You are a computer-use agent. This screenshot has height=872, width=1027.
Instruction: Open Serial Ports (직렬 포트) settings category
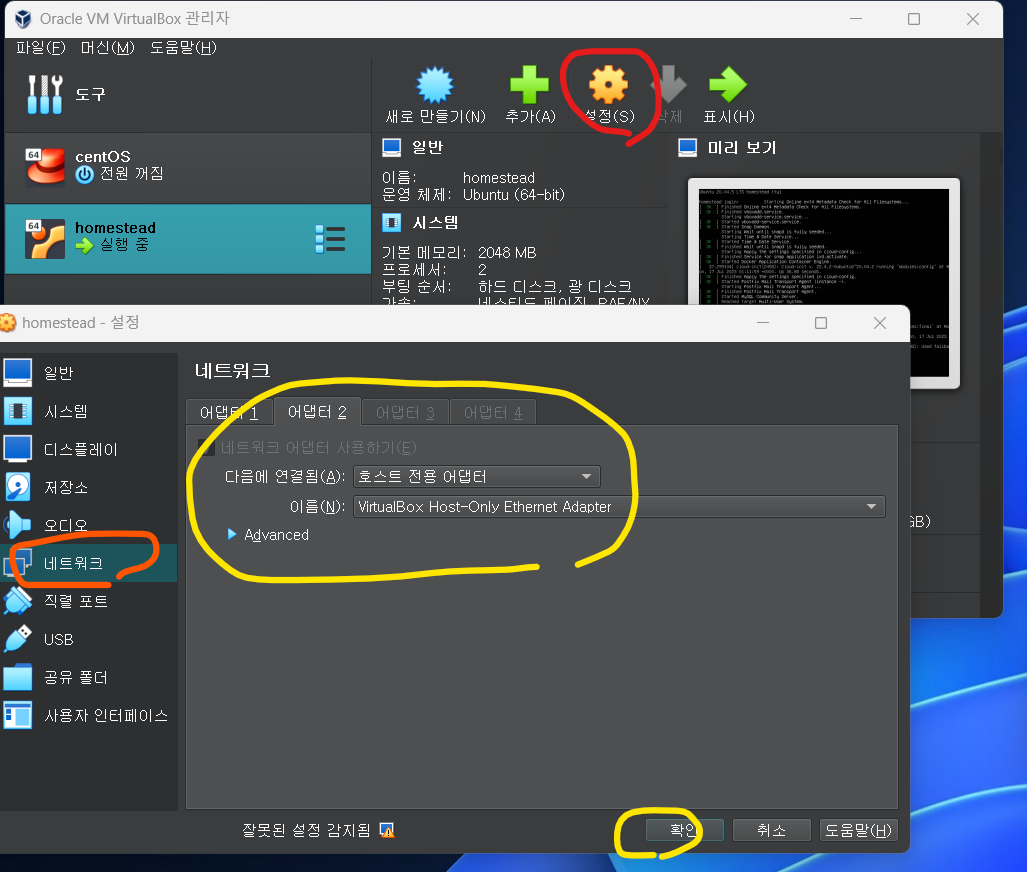pos(88,601)
